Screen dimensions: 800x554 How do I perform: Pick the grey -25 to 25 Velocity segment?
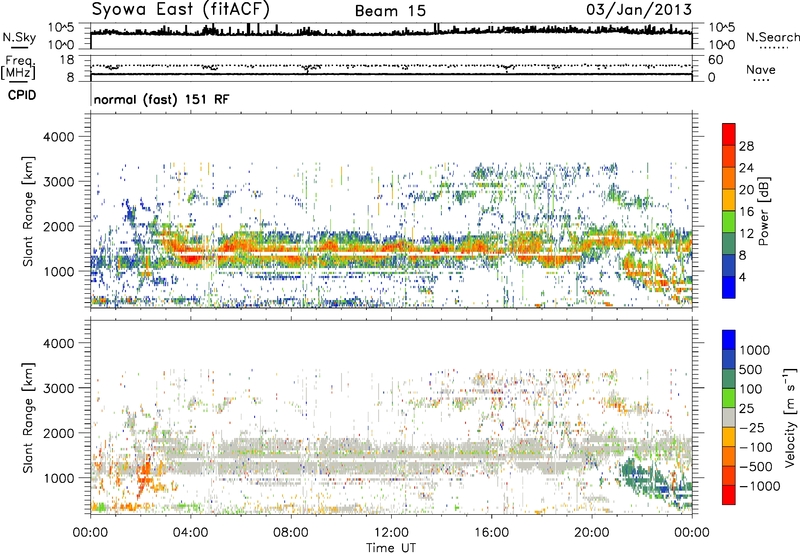coord(729,417)
